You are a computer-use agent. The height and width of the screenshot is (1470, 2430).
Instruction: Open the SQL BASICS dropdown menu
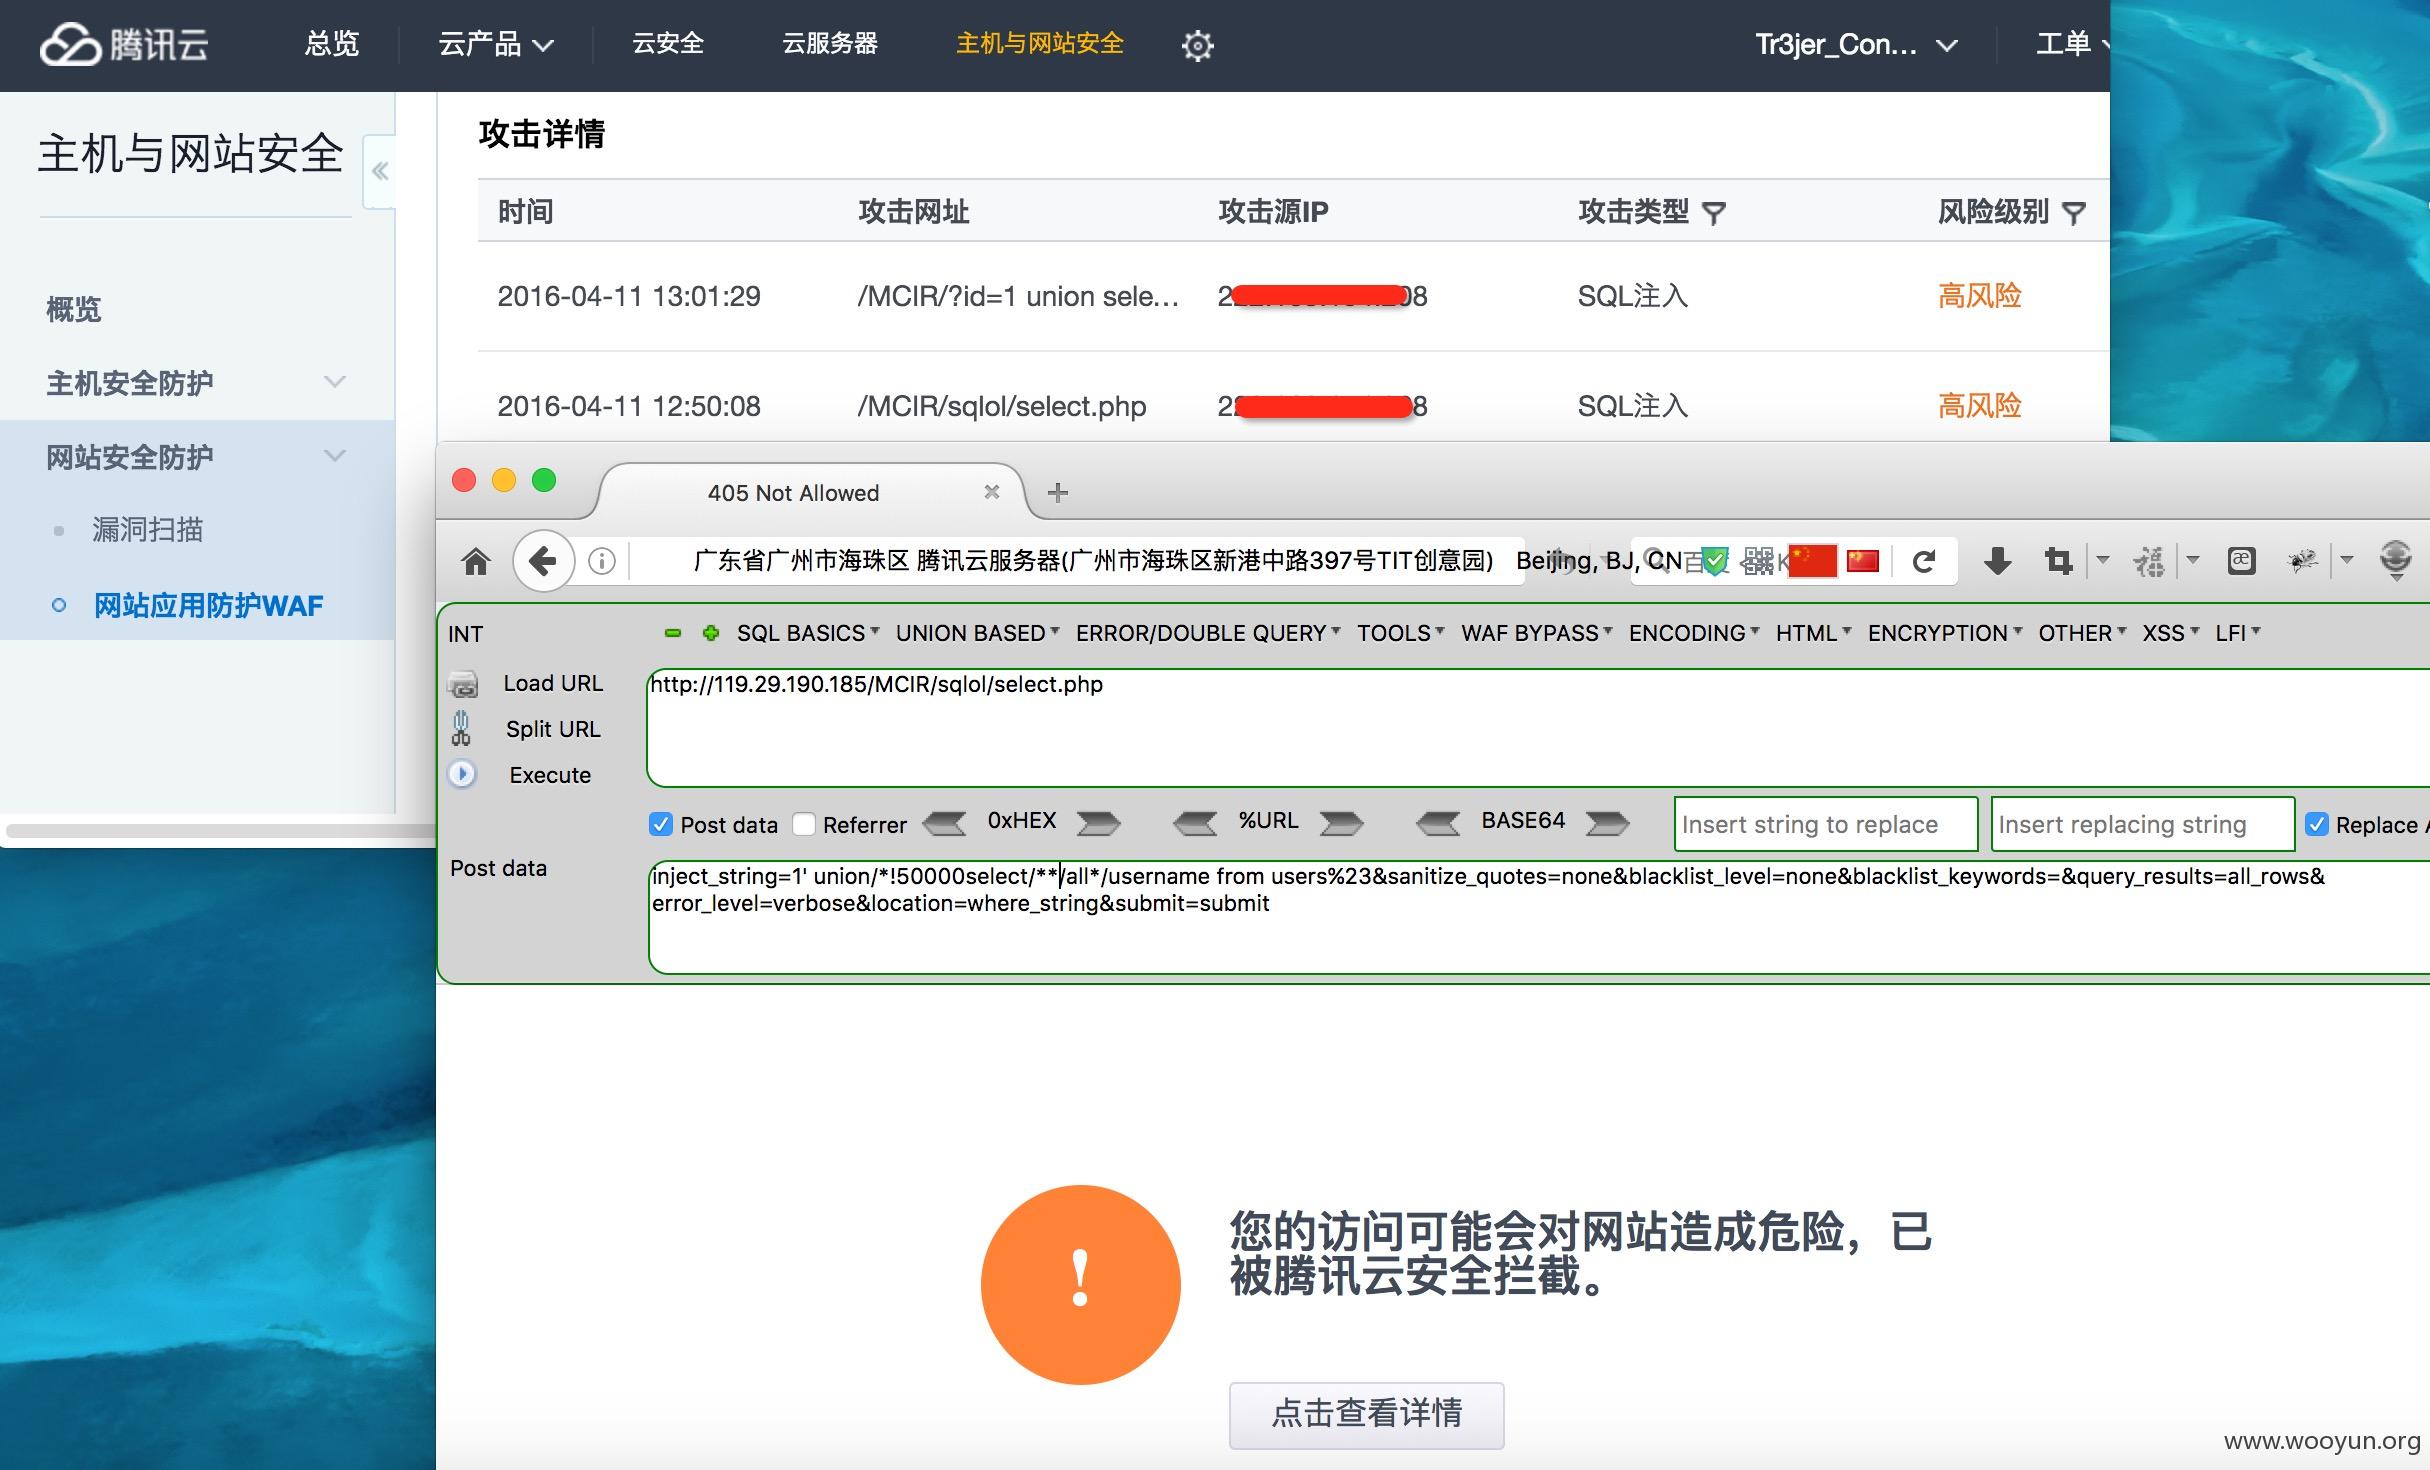[x=808, y=633]
